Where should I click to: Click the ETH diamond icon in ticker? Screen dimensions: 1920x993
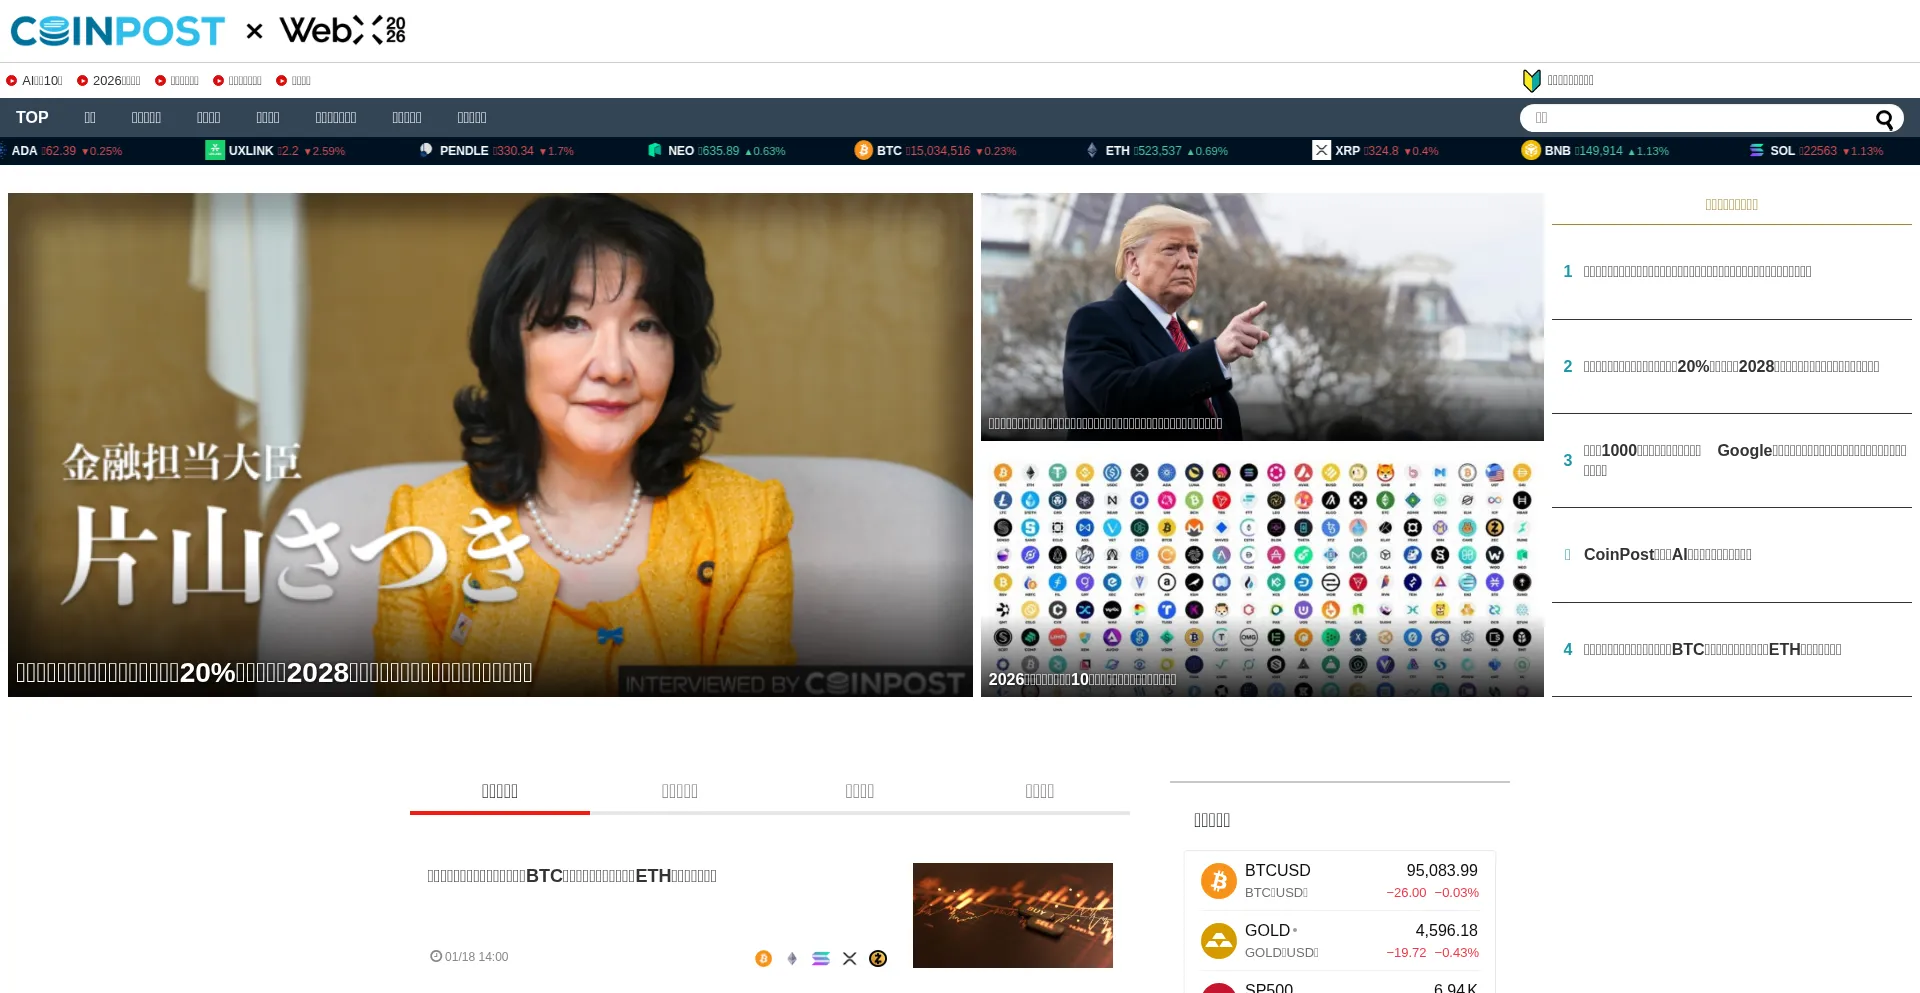[x=1092, y=150]
